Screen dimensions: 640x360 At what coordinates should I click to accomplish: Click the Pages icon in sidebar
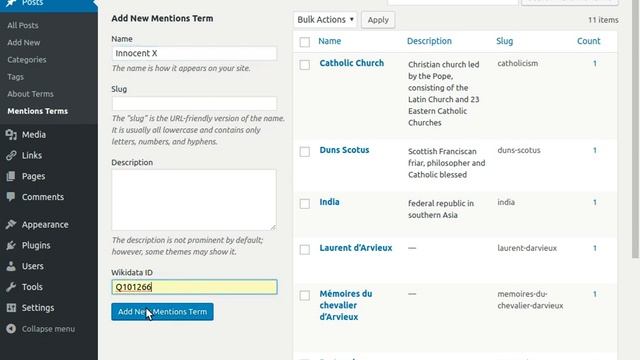pyautogui.click(x=11, y=176)
